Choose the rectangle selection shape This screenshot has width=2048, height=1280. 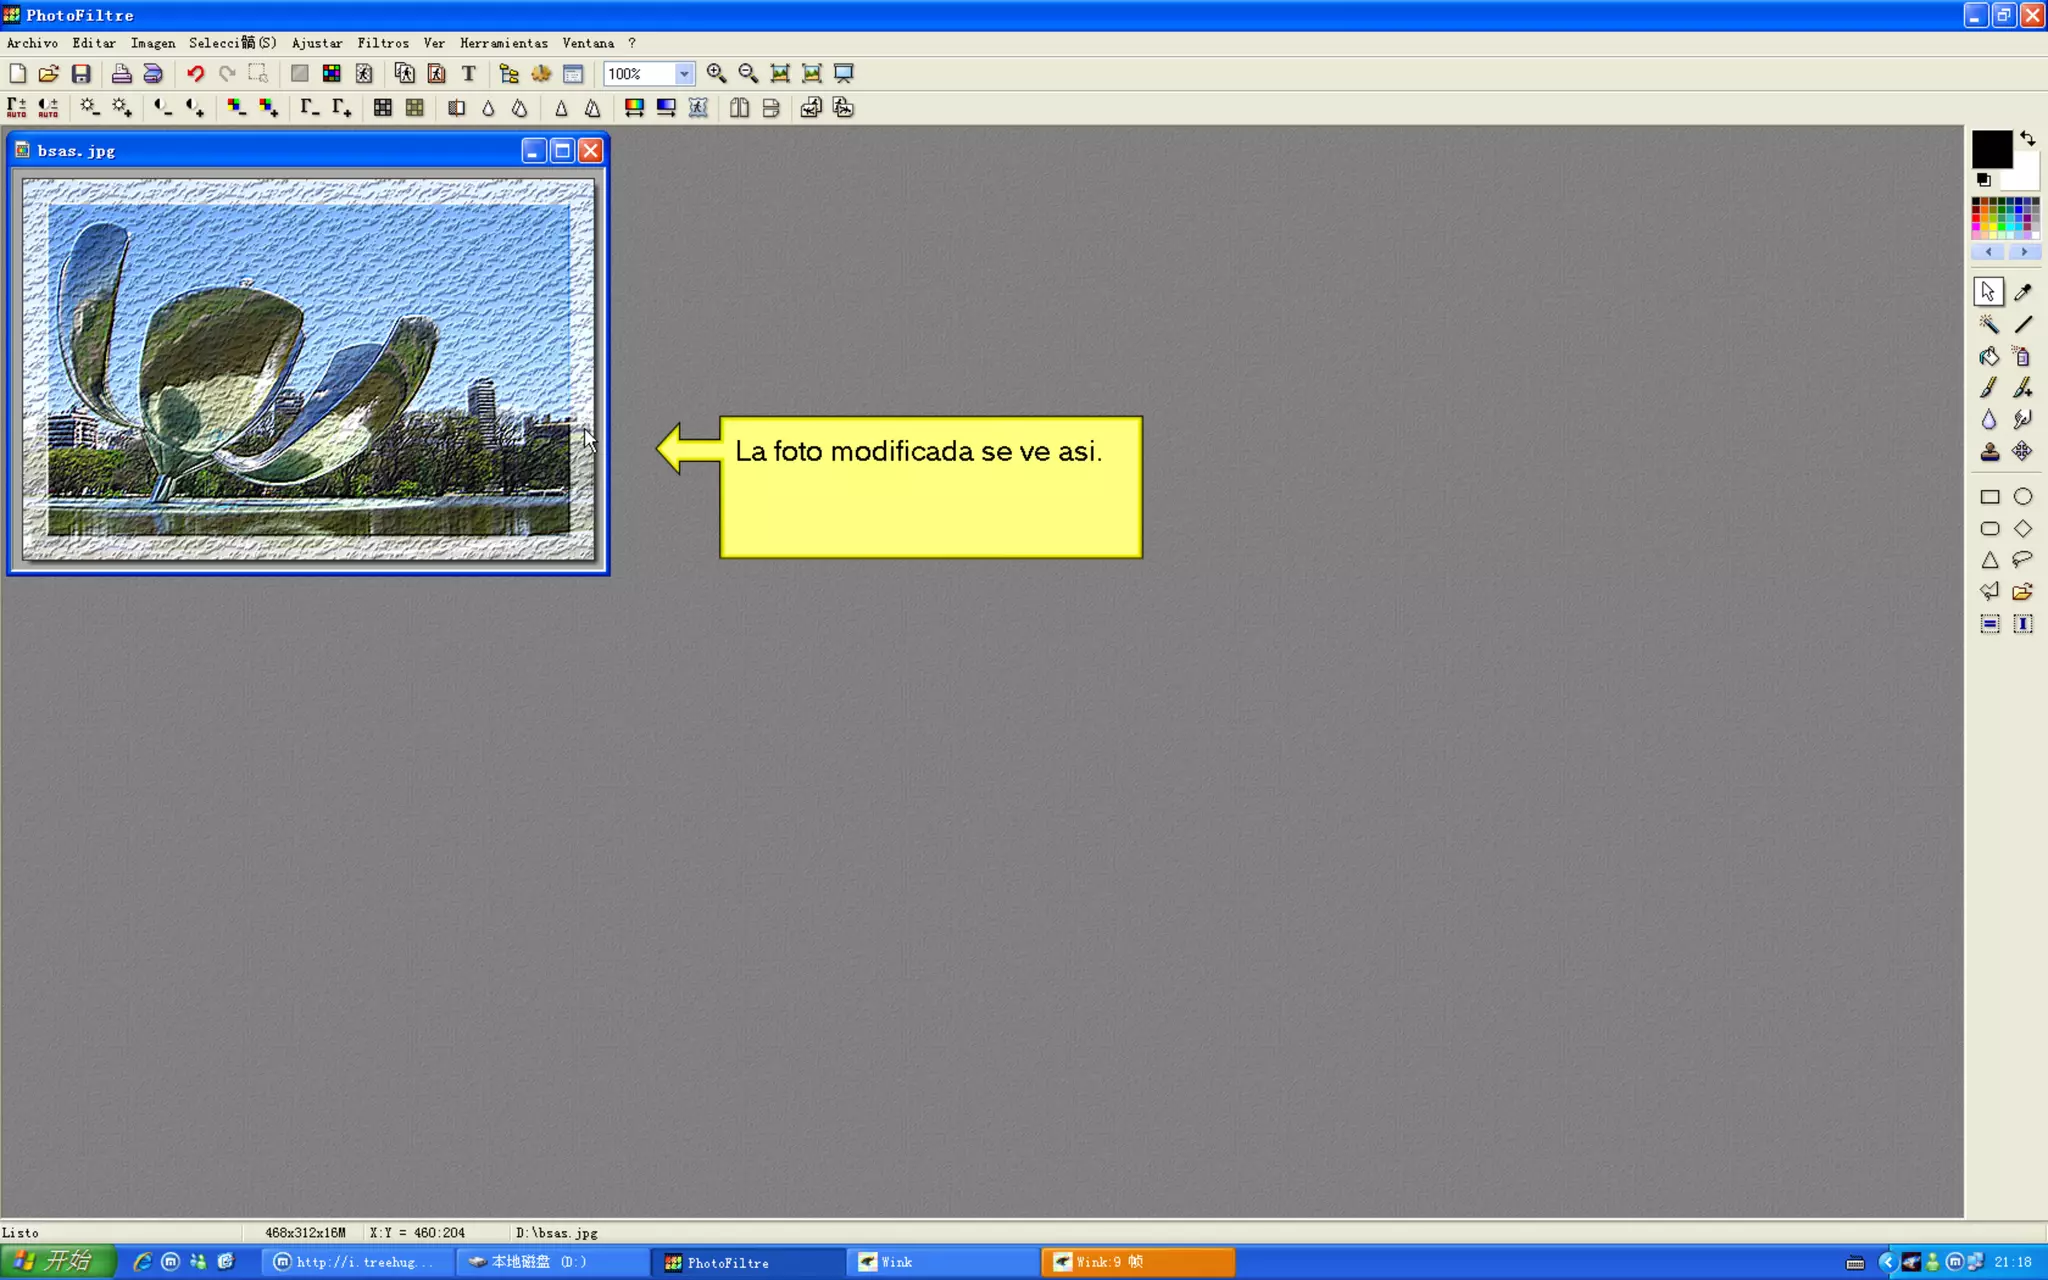point(1989,497)
